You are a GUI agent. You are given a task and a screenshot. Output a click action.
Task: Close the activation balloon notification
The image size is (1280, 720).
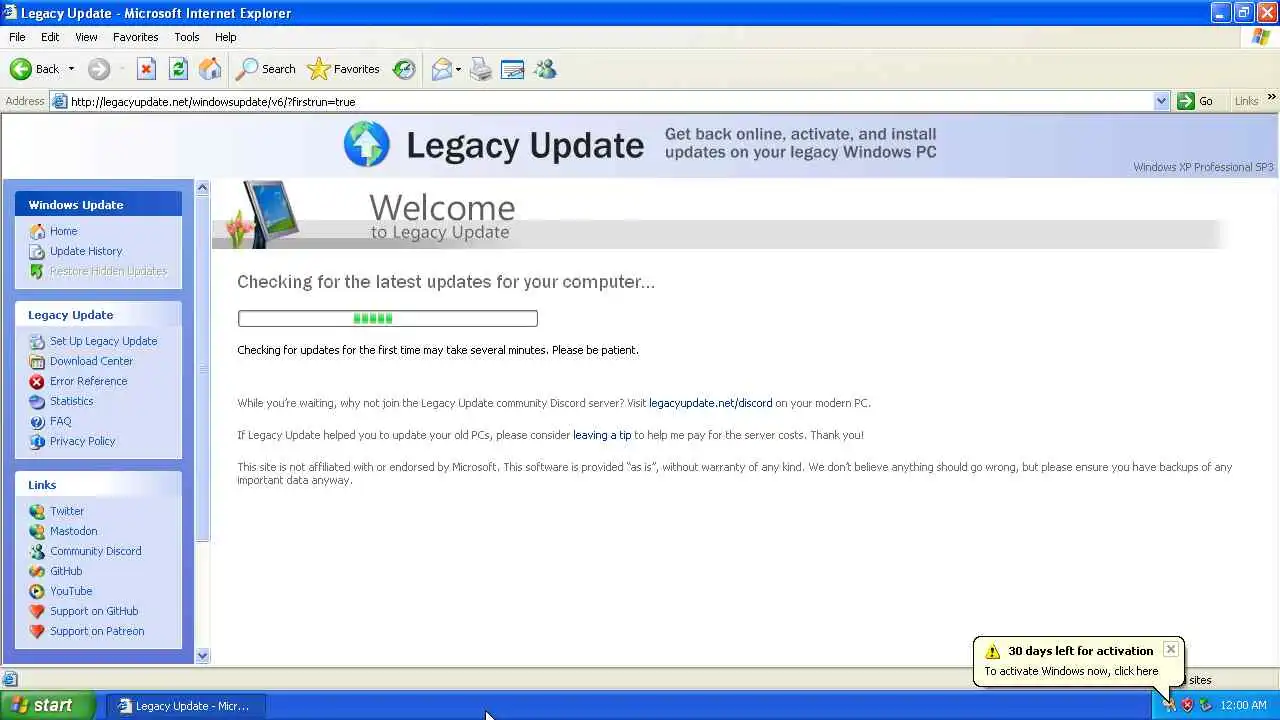click(1170, 649)
